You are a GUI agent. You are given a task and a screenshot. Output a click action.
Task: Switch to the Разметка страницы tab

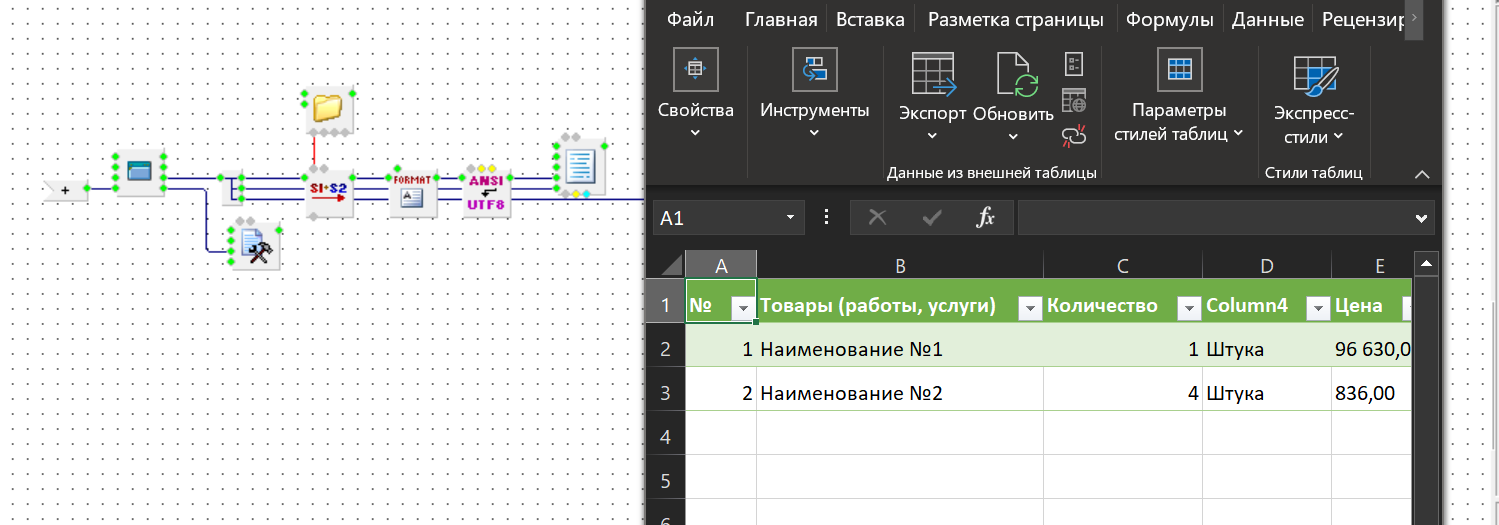tap(1015, 20)
